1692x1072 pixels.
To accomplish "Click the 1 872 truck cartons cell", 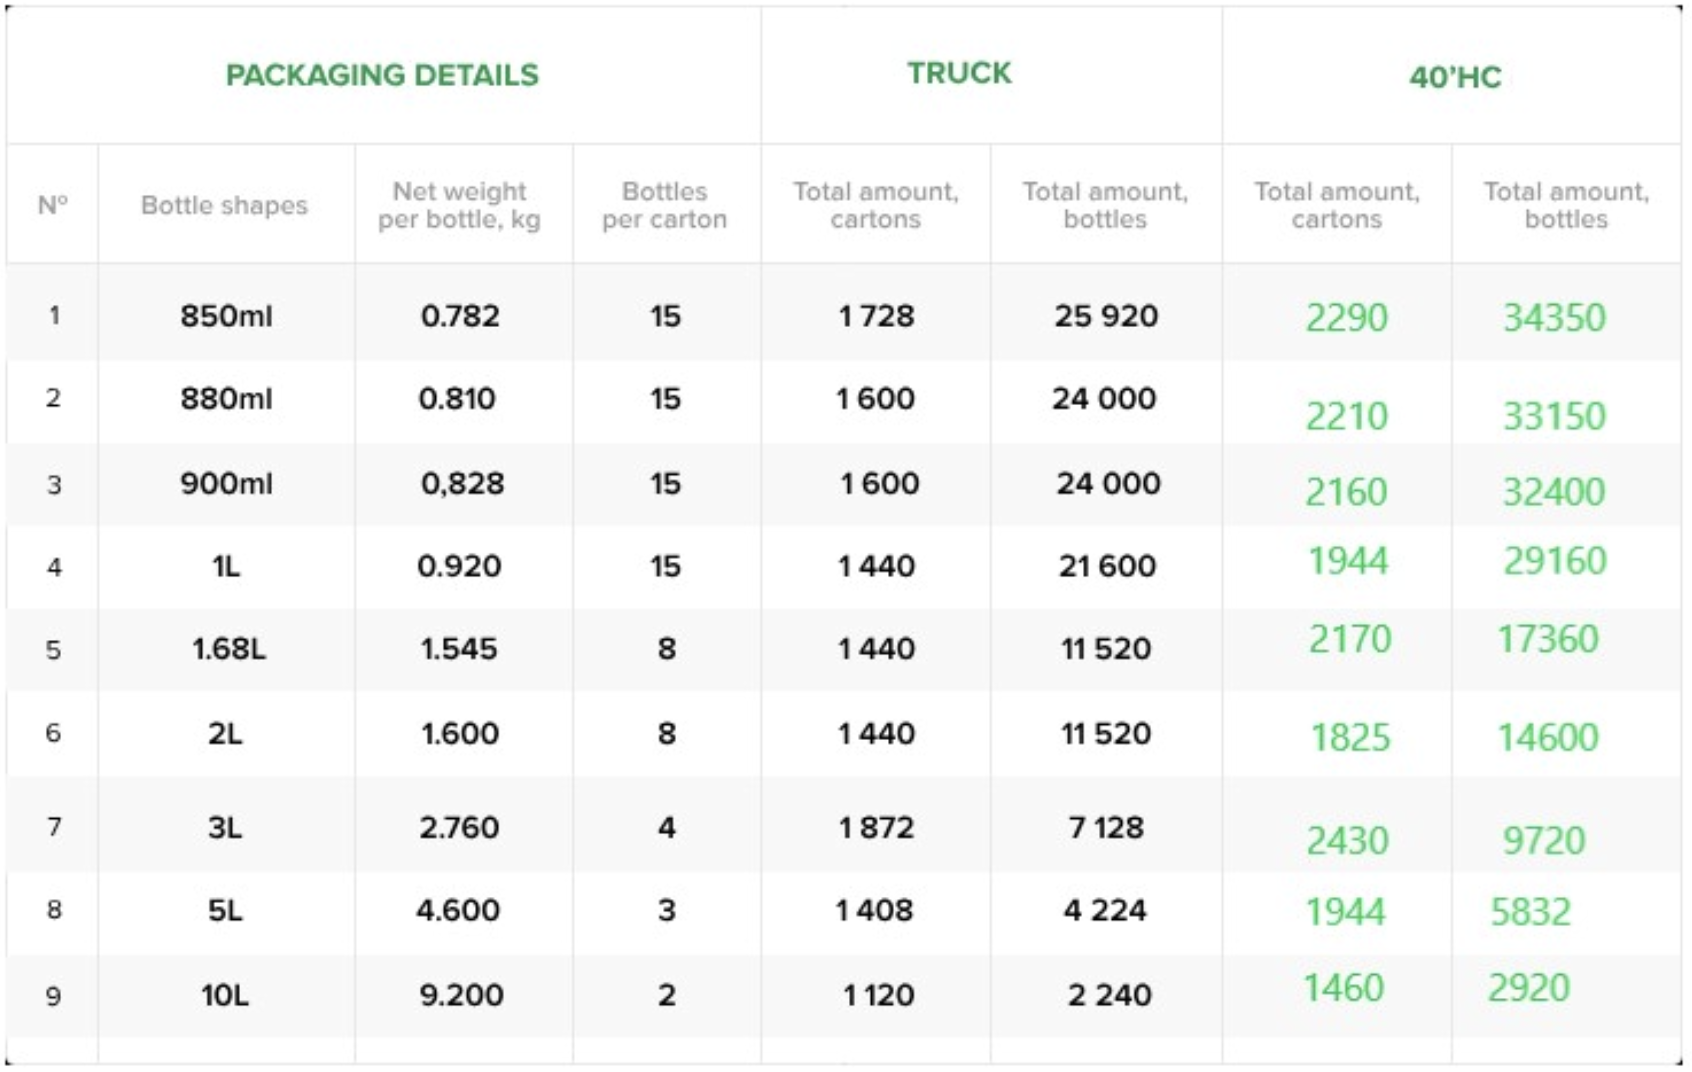I will pyautogui.click(x=876, y=828).
